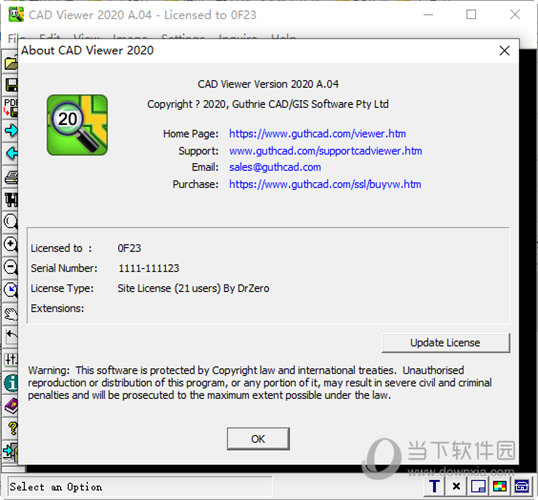This screenshot has height=500, width=538.
Task: Click the magnifier with blue arrow icon
Action: point(11,290)
